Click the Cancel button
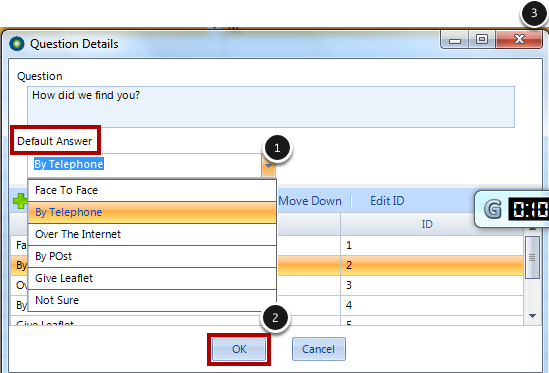 319,349
